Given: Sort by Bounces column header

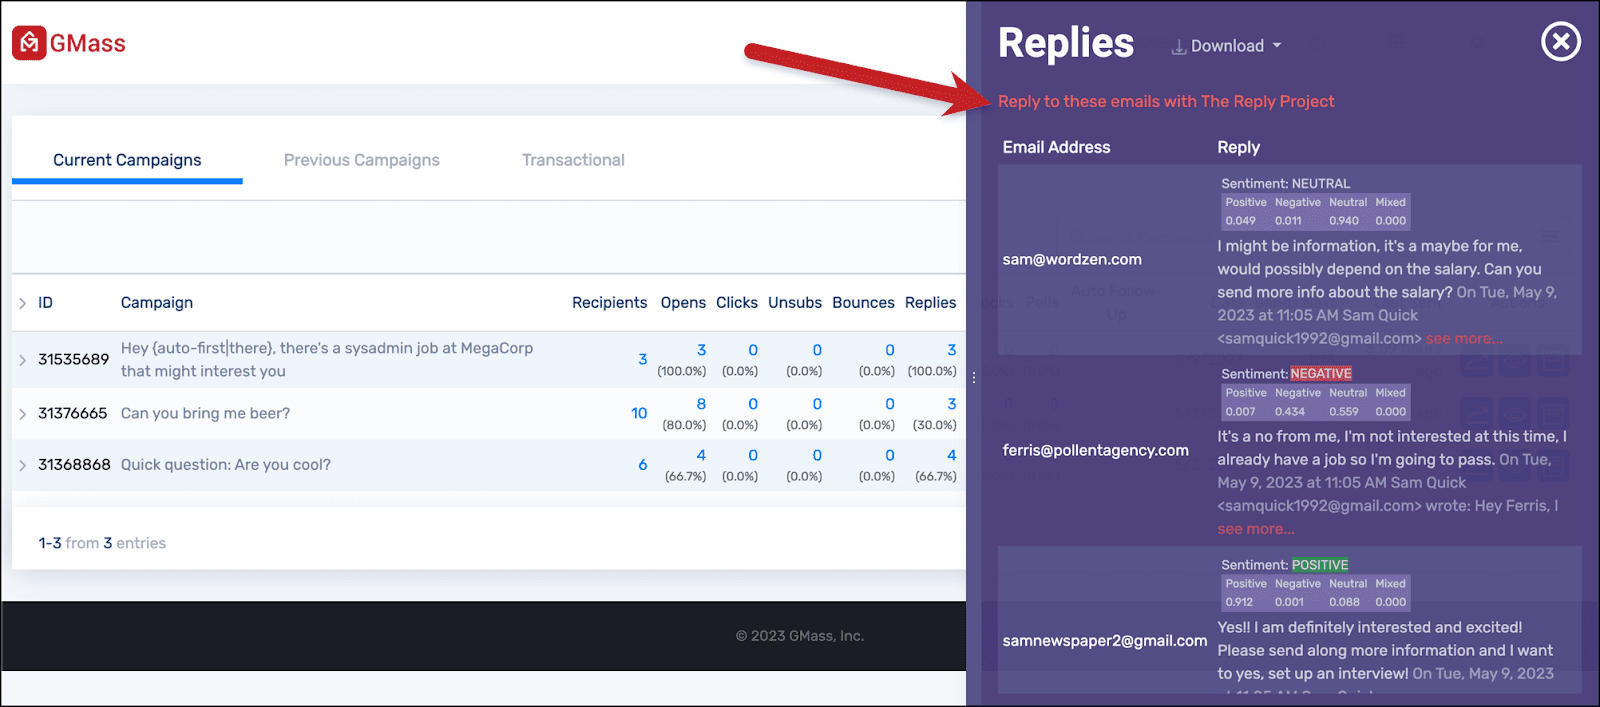Looking at the screenshot, I should [x=863, y=303].
